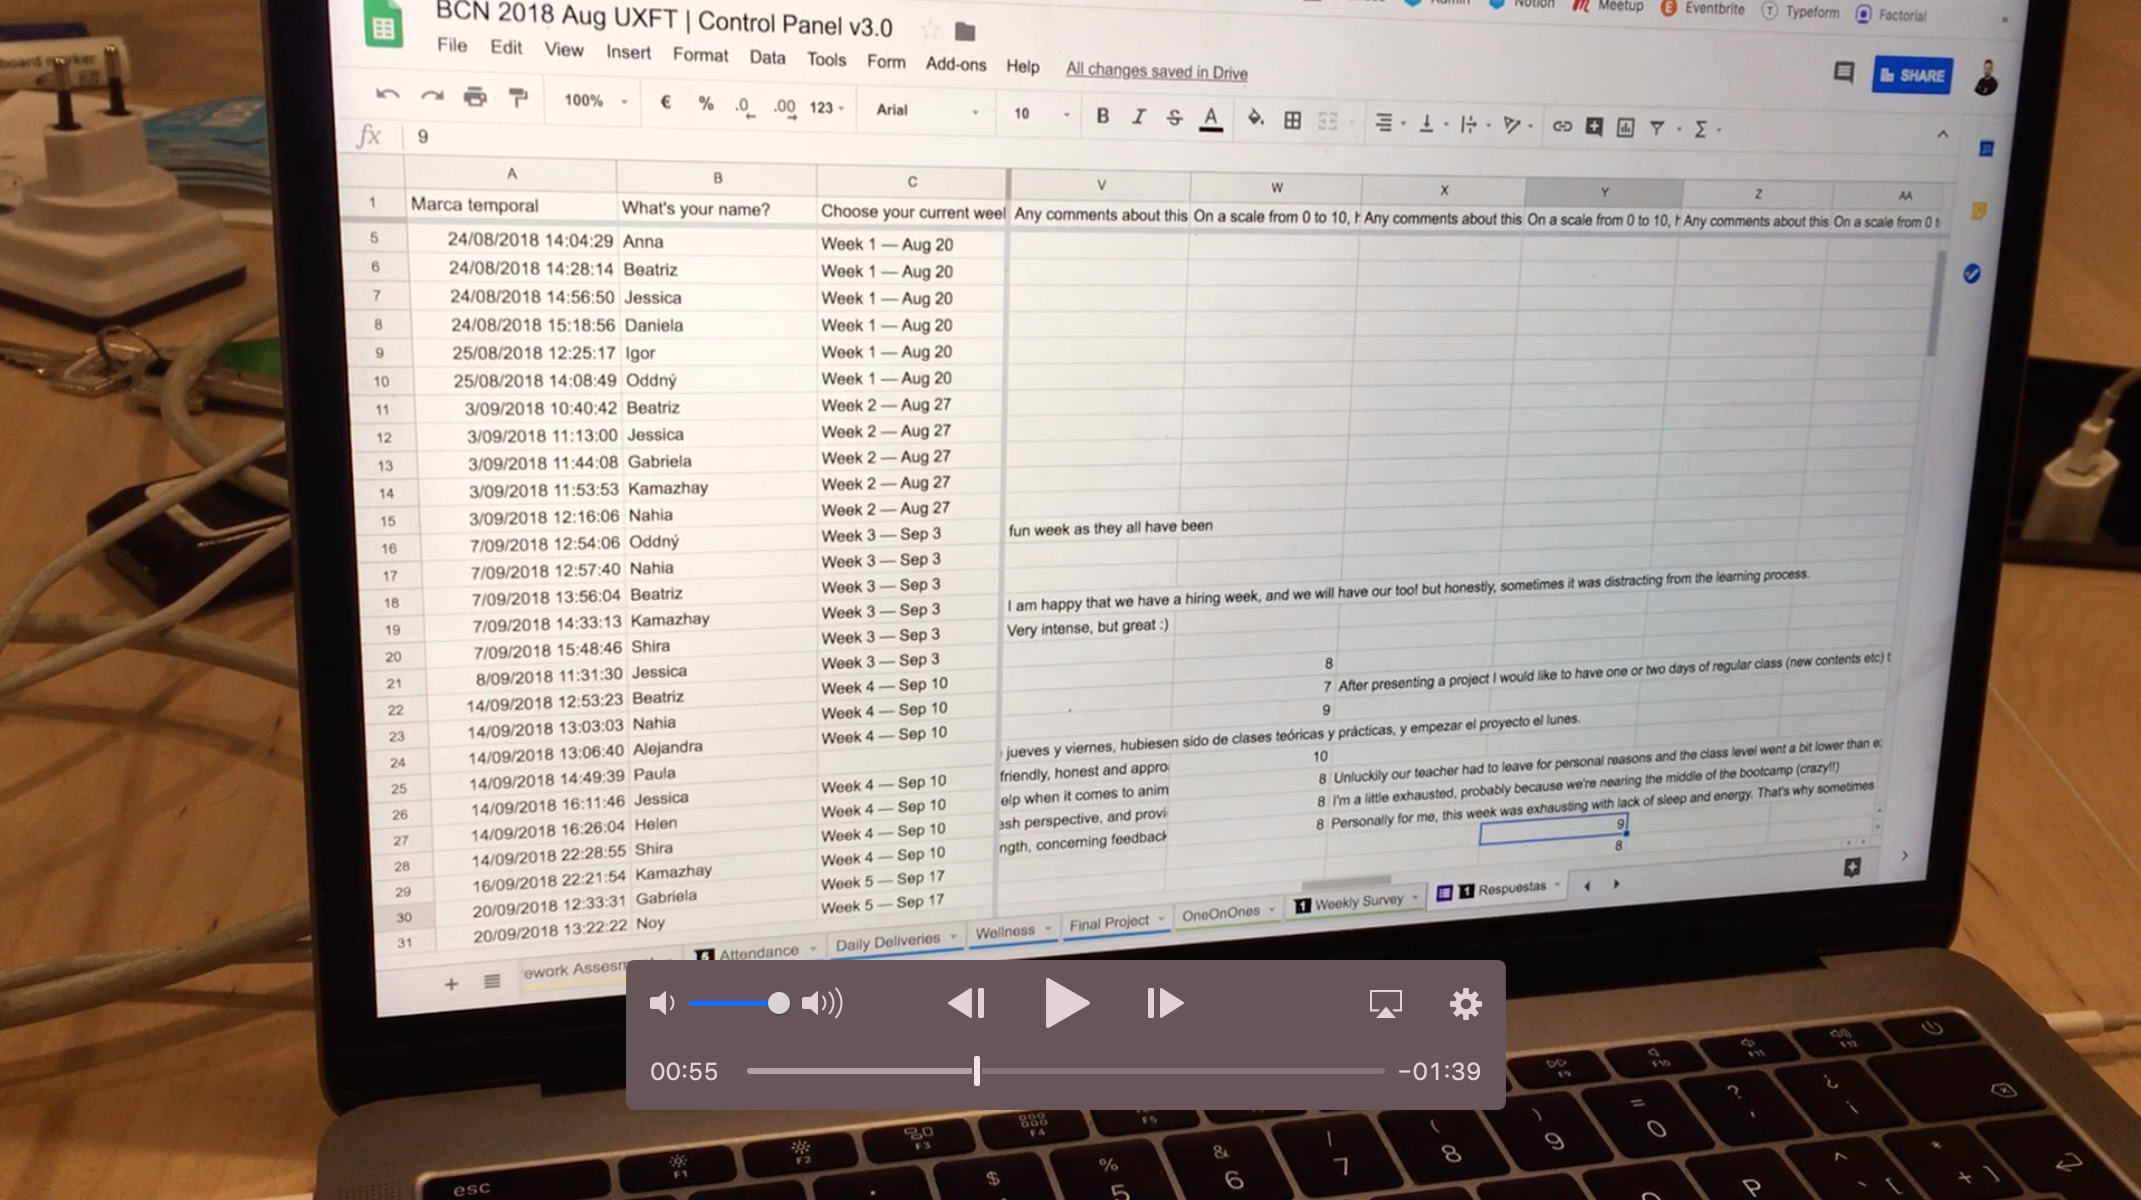The height and width of the screenshot is (1200, 2141).
Task: Open the Insert menu
Action: (x=628, y=52)
